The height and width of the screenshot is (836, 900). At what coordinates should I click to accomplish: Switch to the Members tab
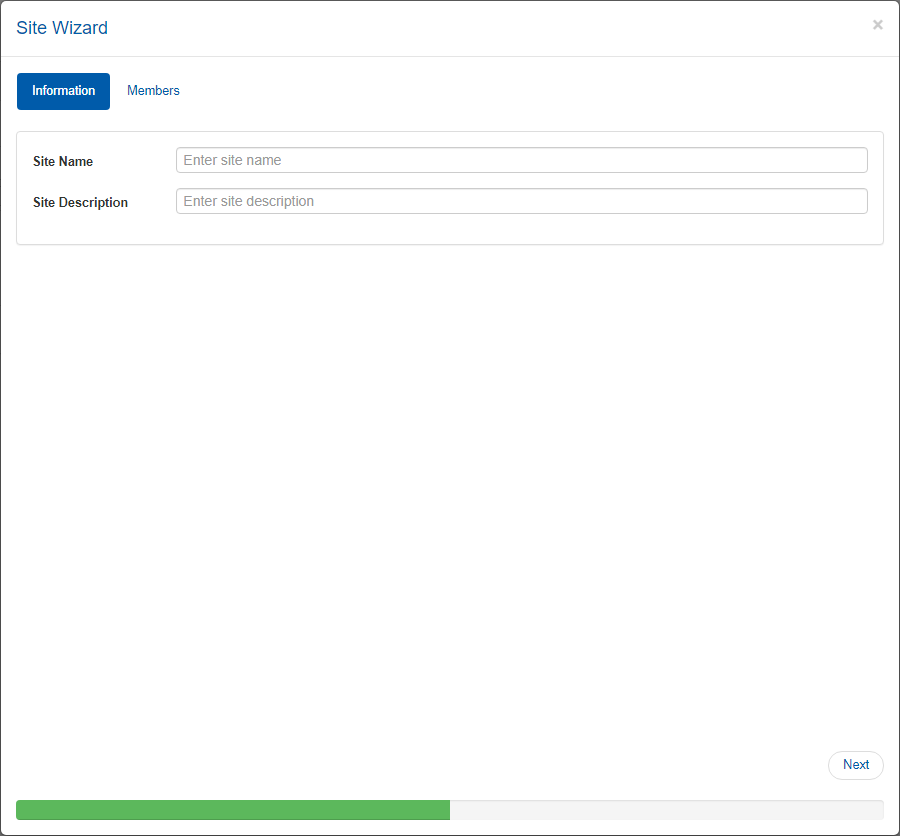tap(153, 91)
